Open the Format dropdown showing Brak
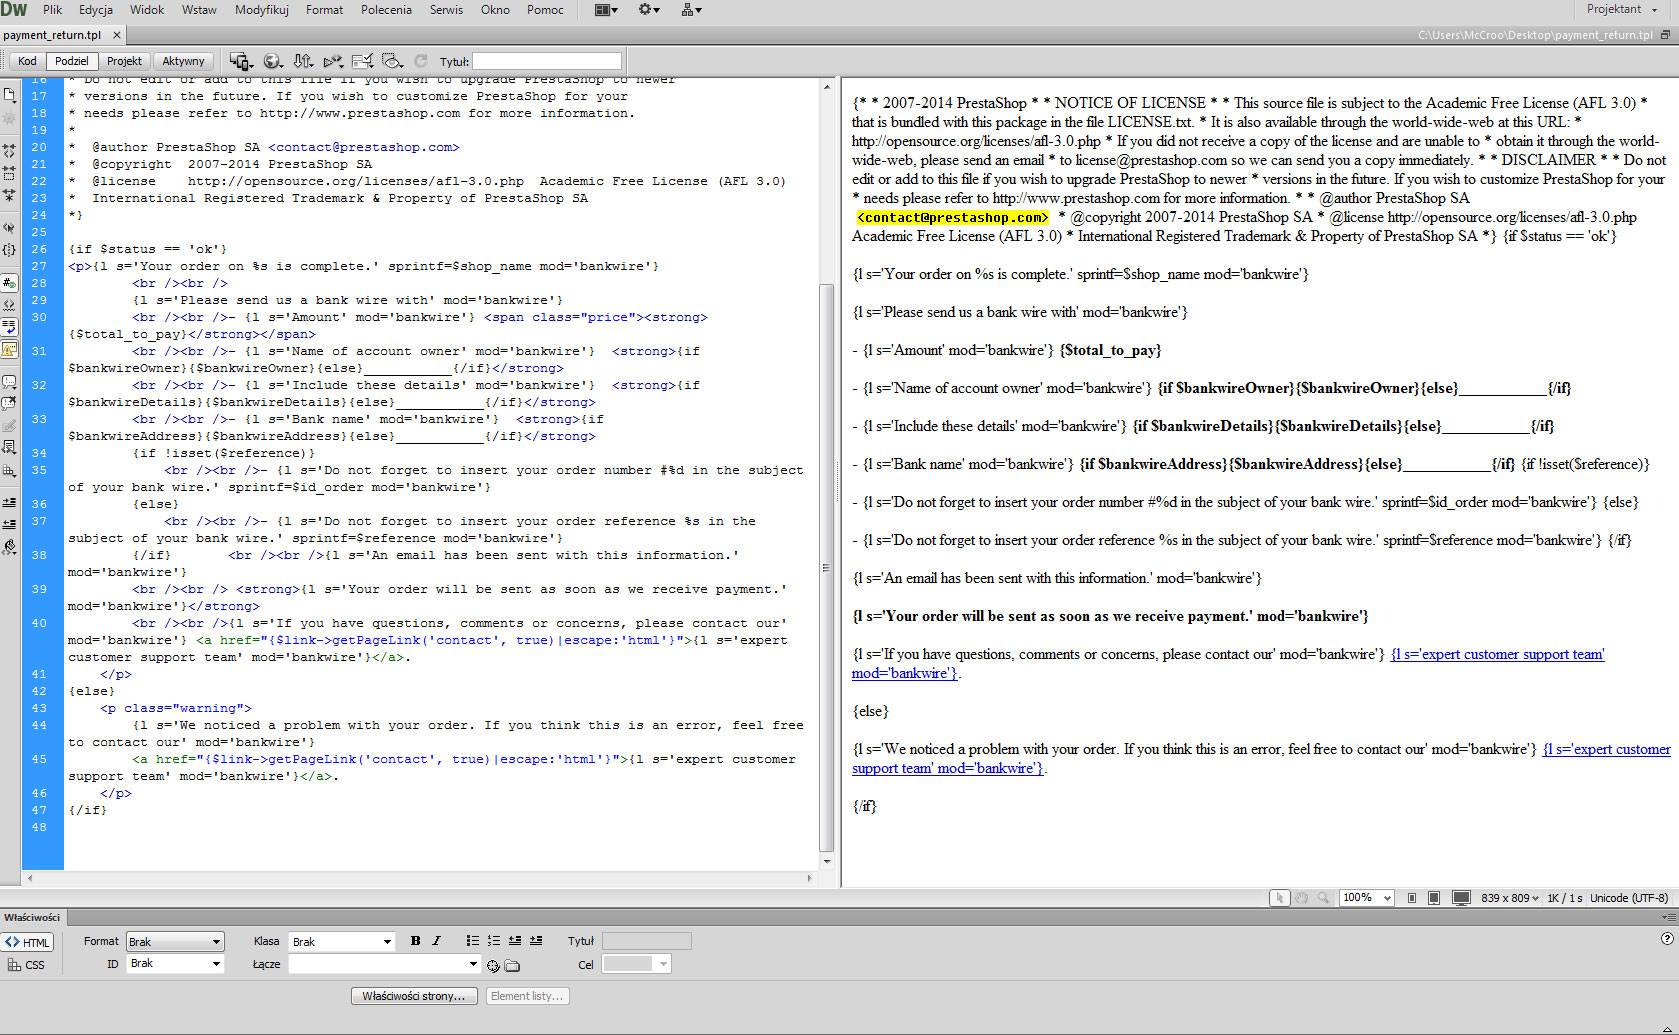 point(174,942)
